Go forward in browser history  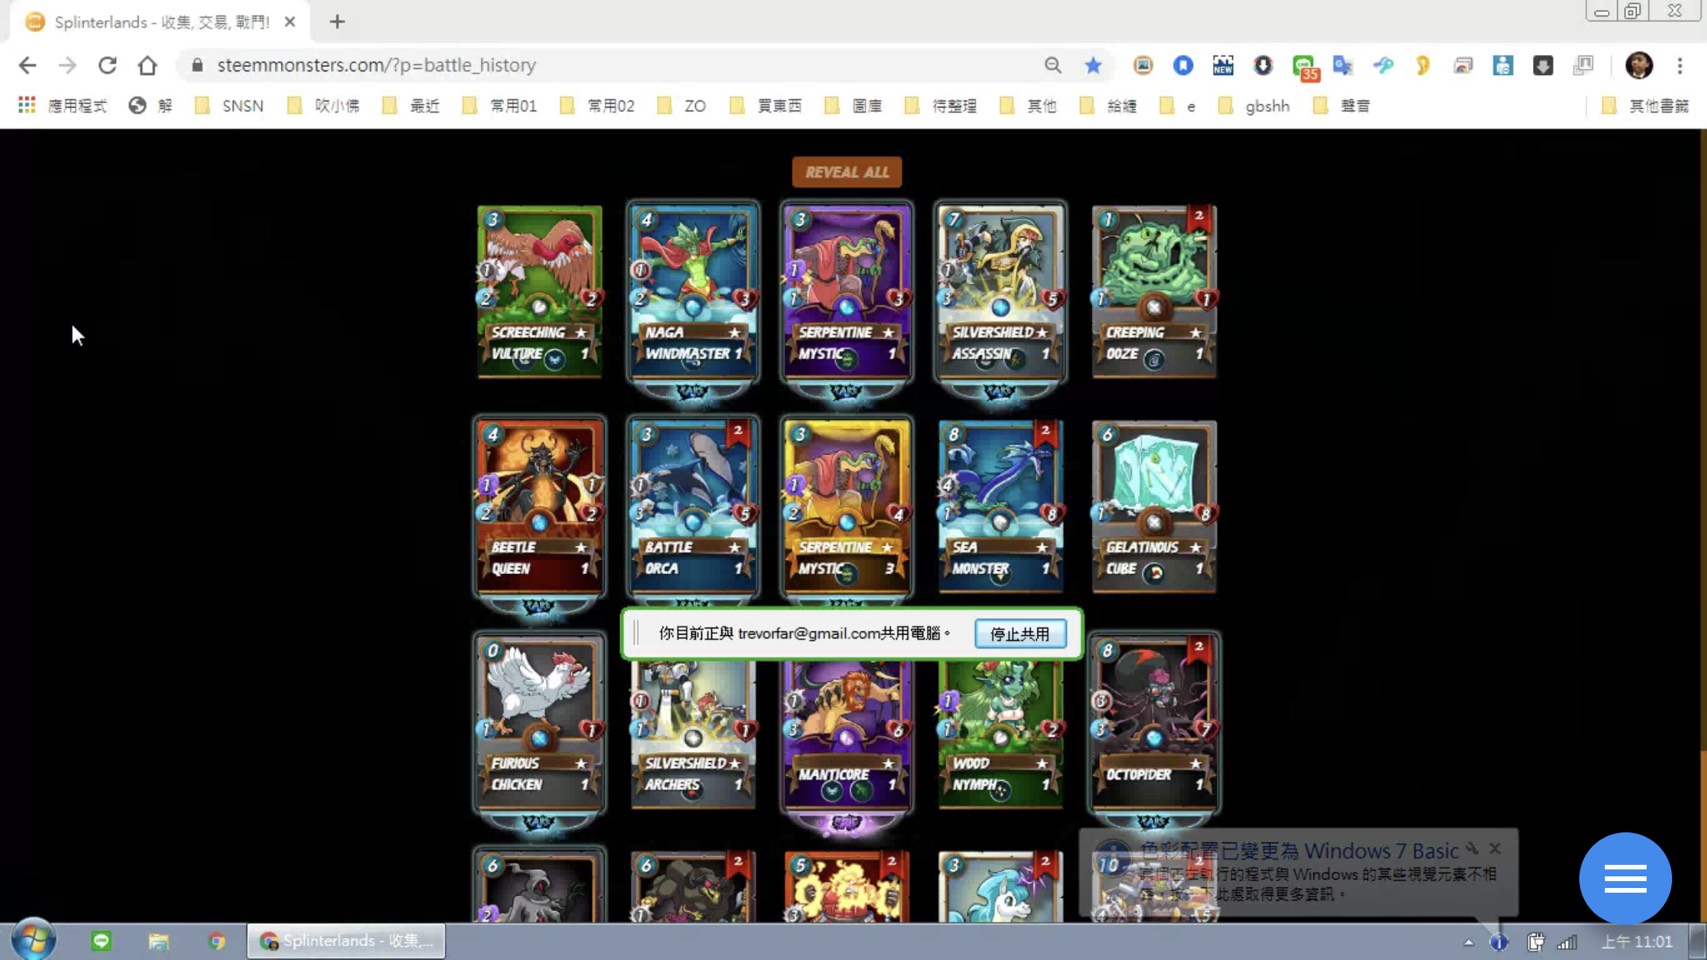pyautogui.click(x=67, y=65)
